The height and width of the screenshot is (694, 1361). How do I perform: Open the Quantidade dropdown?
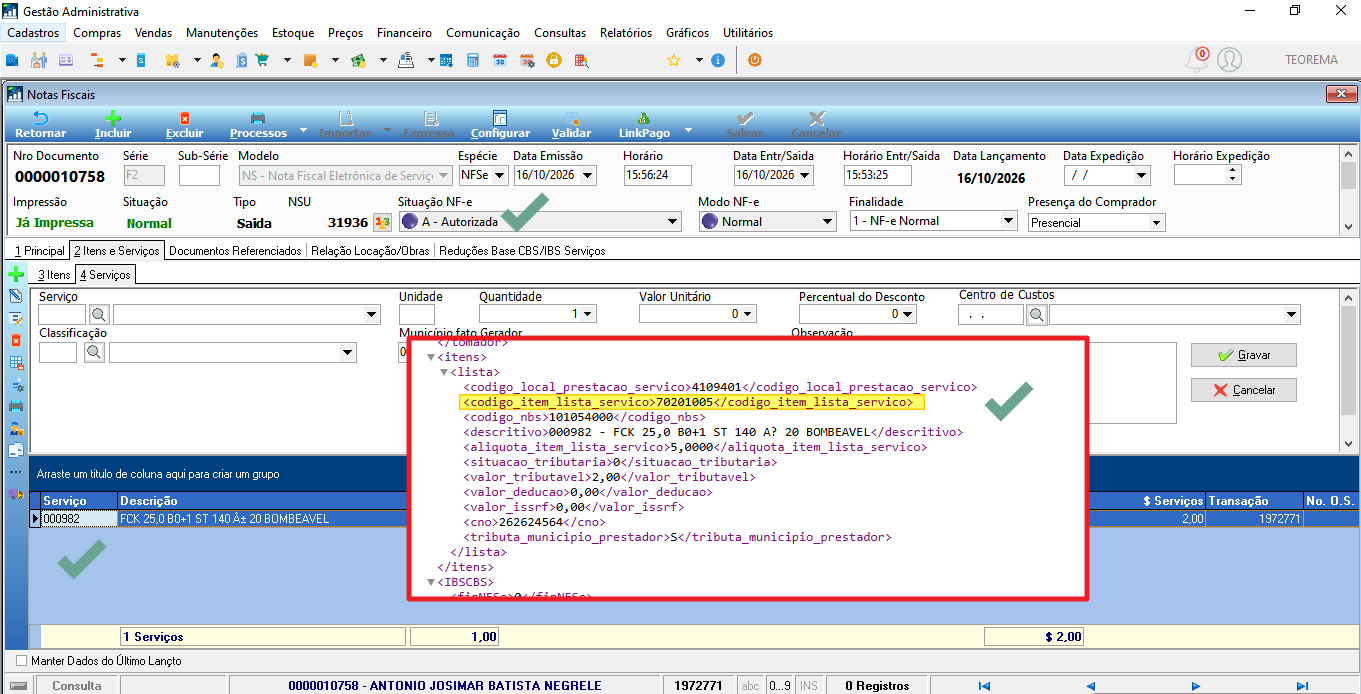pyautogui.click(x=587, y=314)
